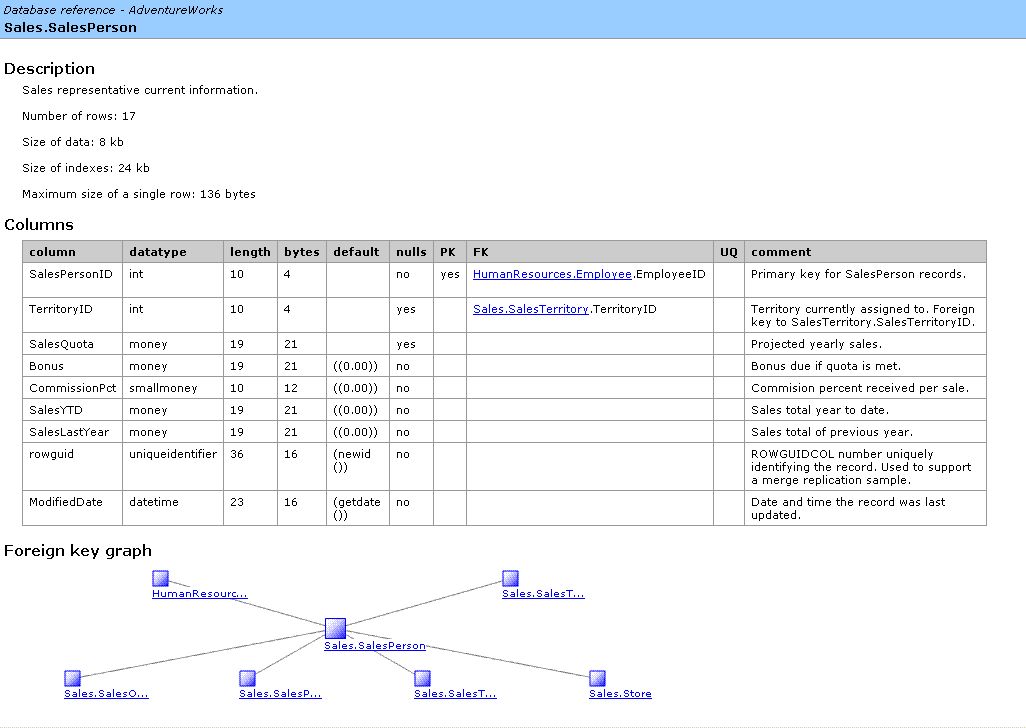Follow the Sales.SalesPerson graph label link
The image size is (1026, 728).
375,646
